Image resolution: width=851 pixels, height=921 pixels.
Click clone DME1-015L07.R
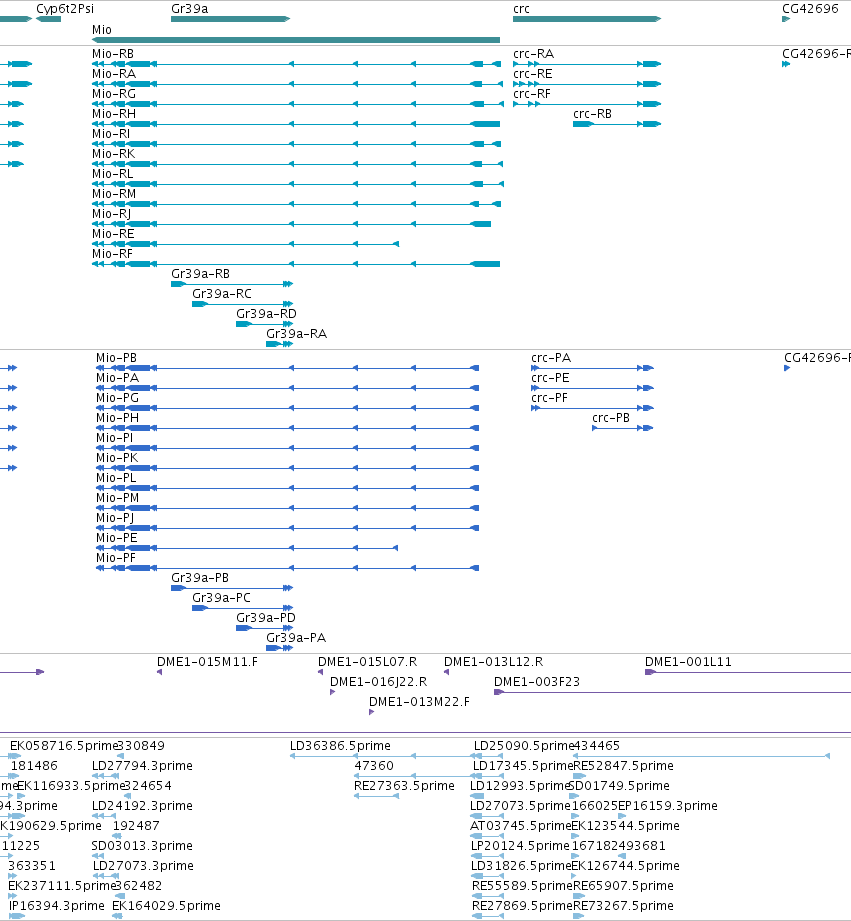[368, 661]
